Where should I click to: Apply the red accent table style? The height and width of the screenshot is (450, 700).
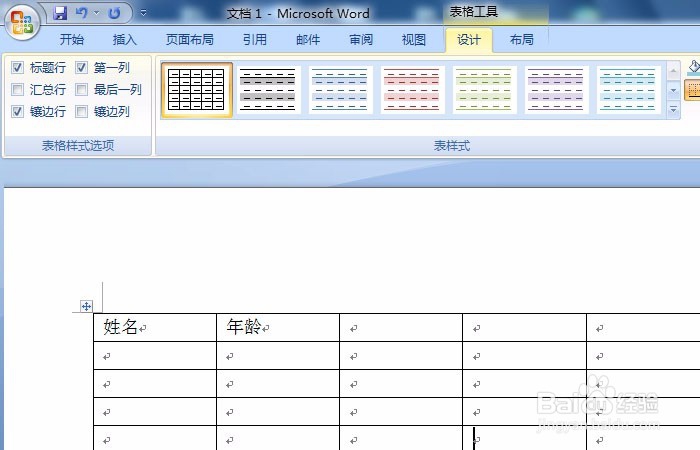click(x=412, y=90)
